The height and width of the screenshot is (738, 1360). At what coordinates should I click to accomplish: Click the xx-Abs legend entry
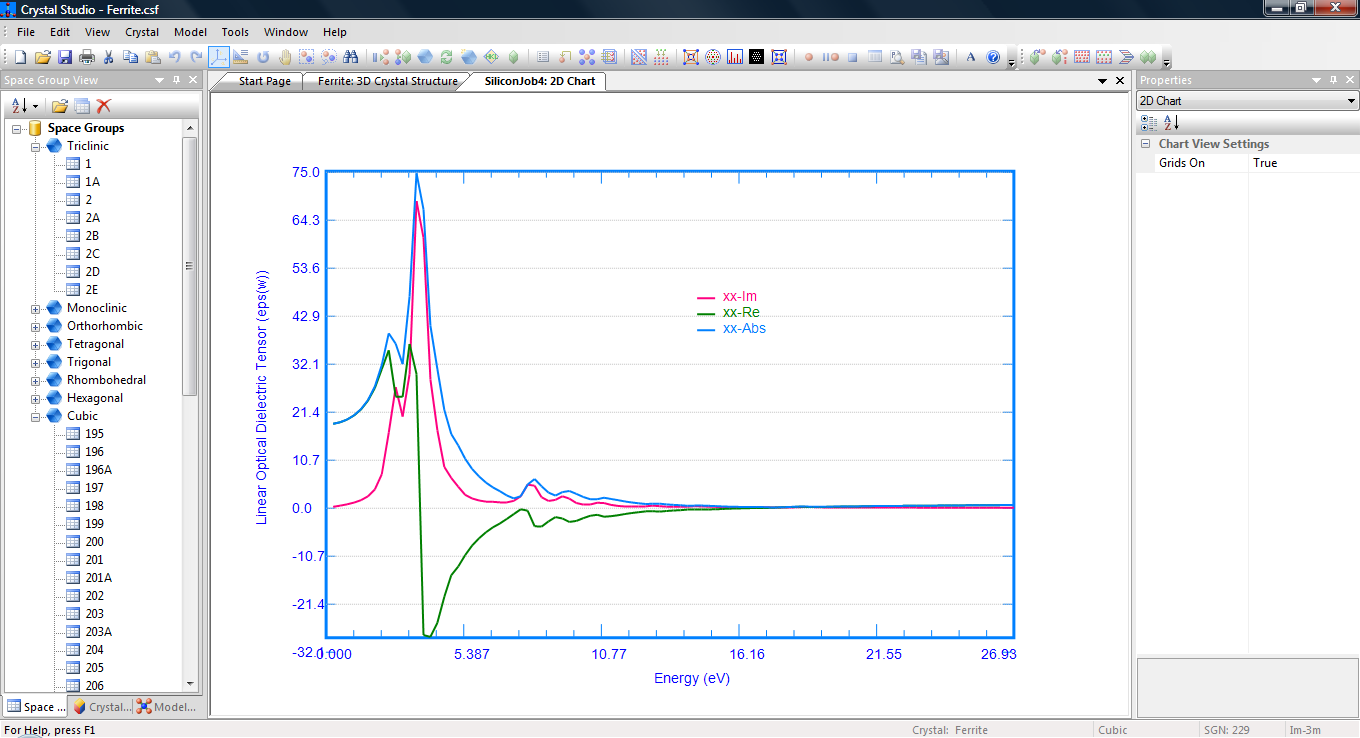coord(743,328)
